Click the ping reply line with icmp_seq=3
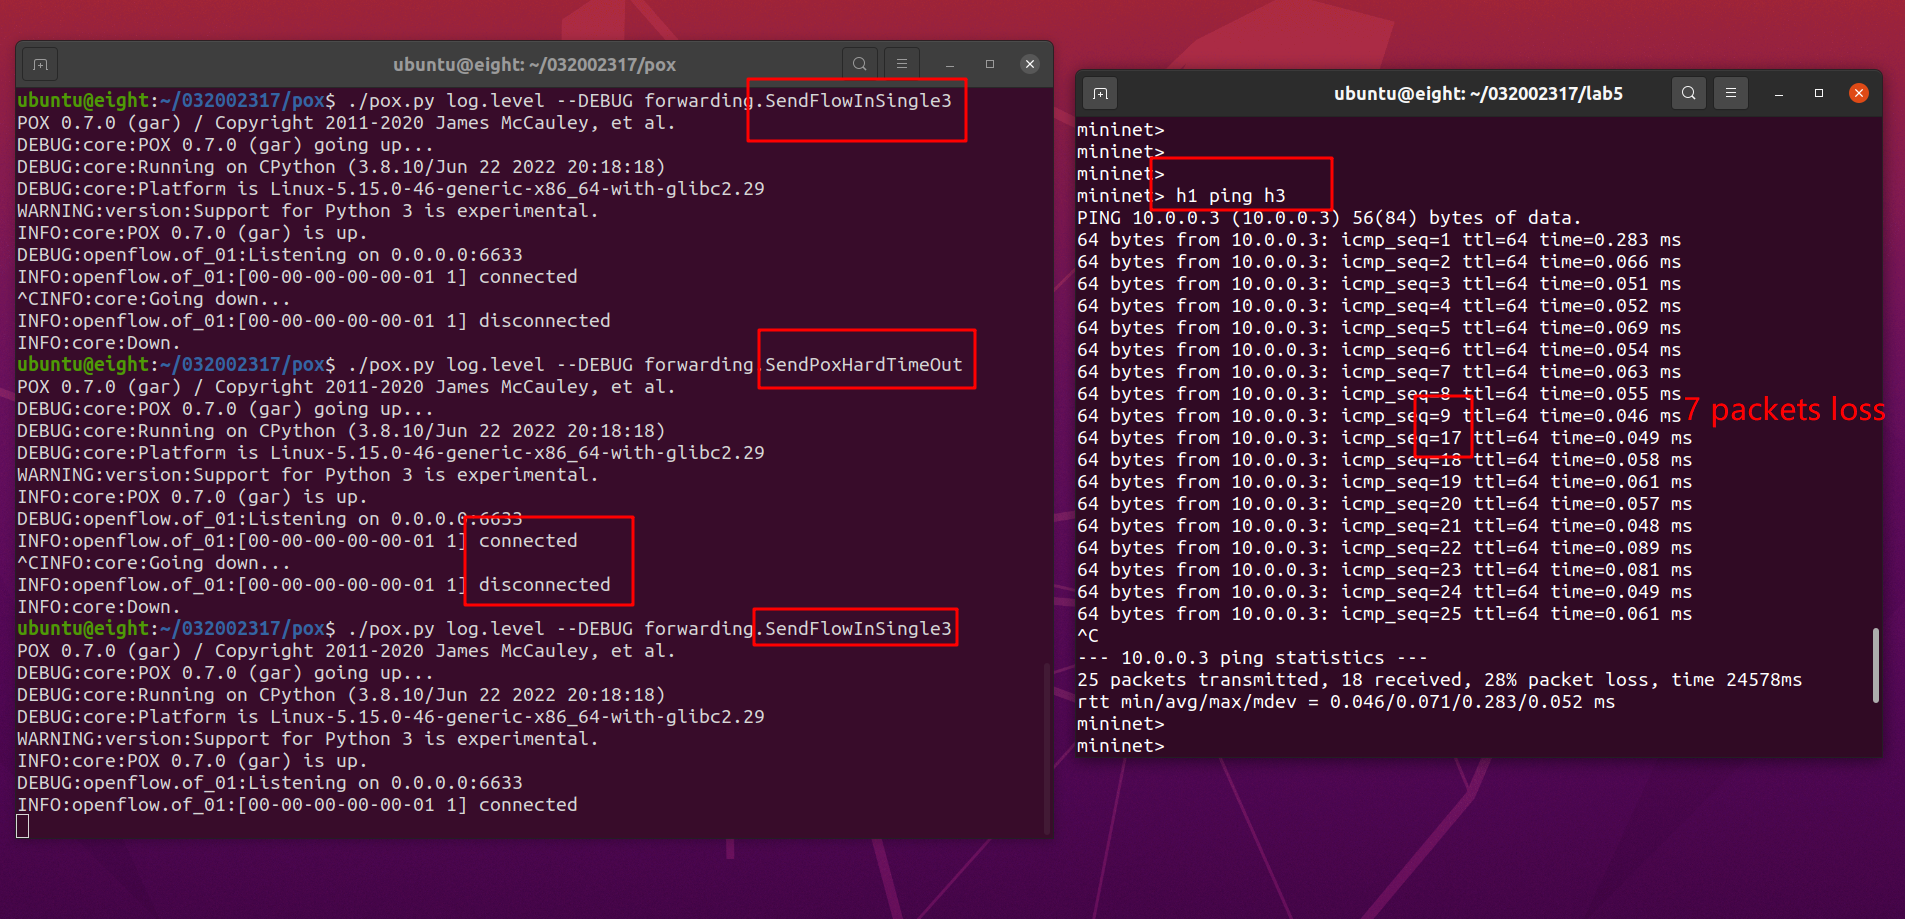Viewport: 1905px width, 919px height. (x=1379, y=284)
